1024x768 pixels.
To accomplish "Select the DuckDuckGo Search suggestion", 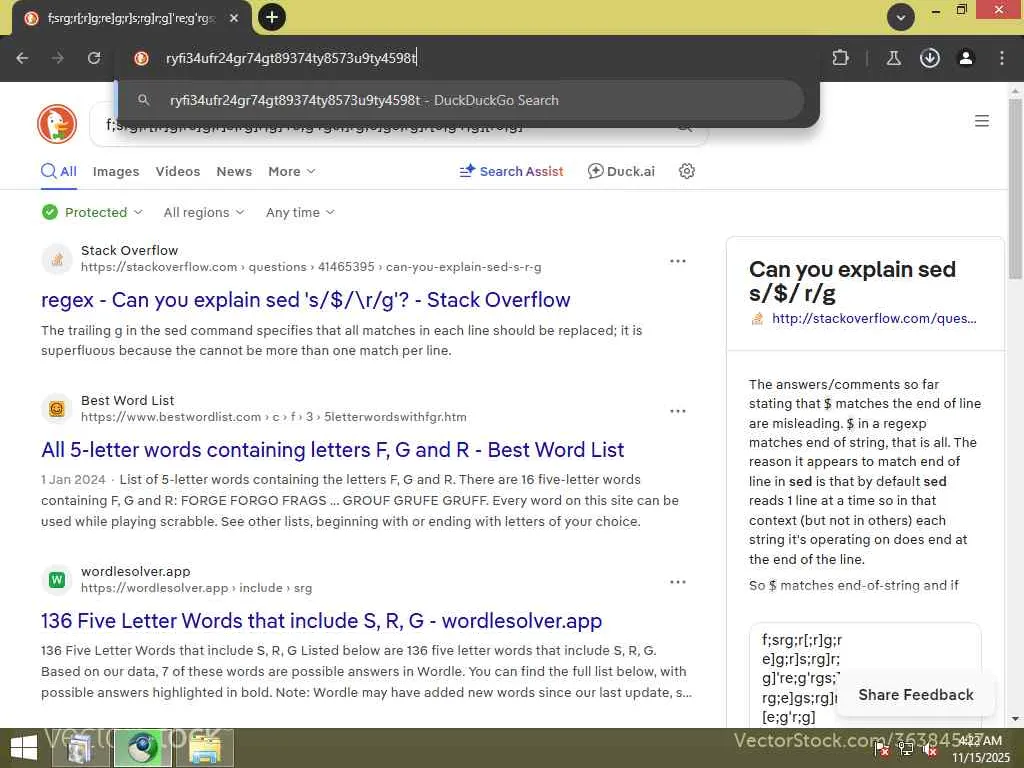I will (460, 101).
